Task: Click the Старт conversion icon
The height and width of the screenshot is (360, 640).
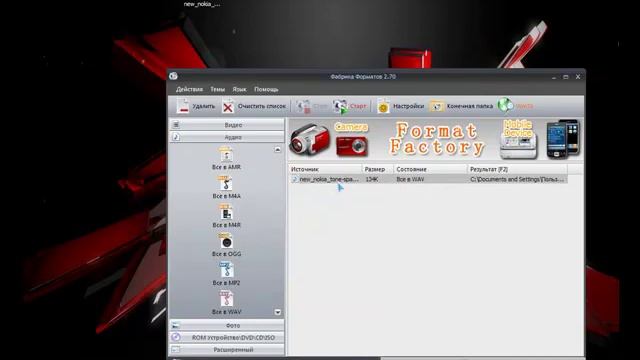Action: tap(340, 106)
